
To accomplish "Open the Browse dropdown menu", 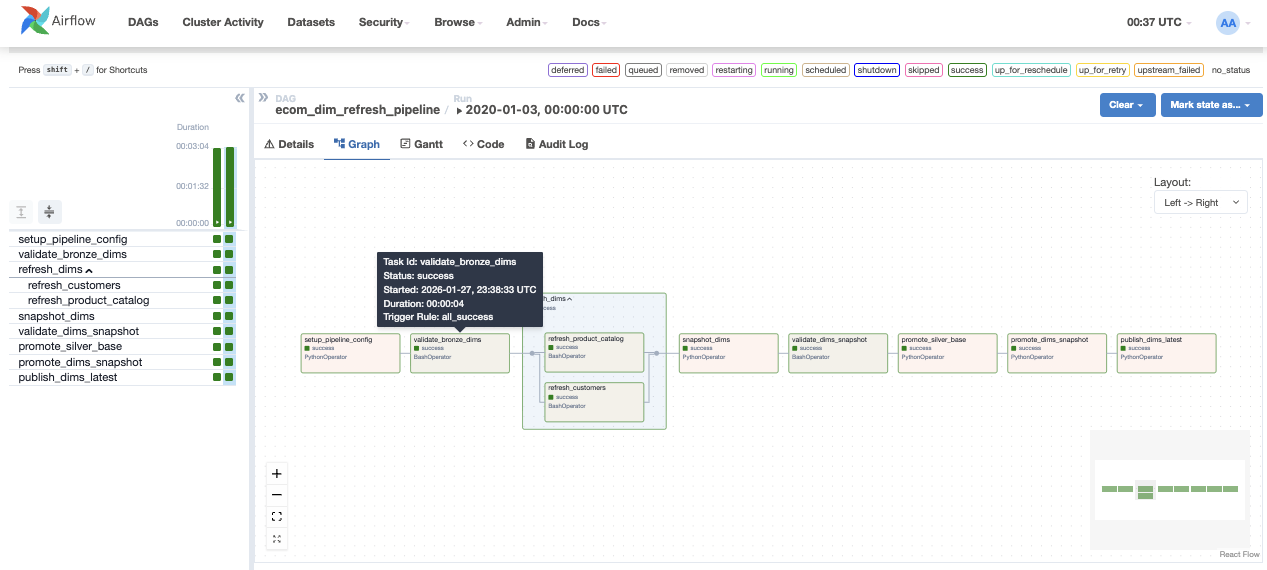I will coord(458,22).
